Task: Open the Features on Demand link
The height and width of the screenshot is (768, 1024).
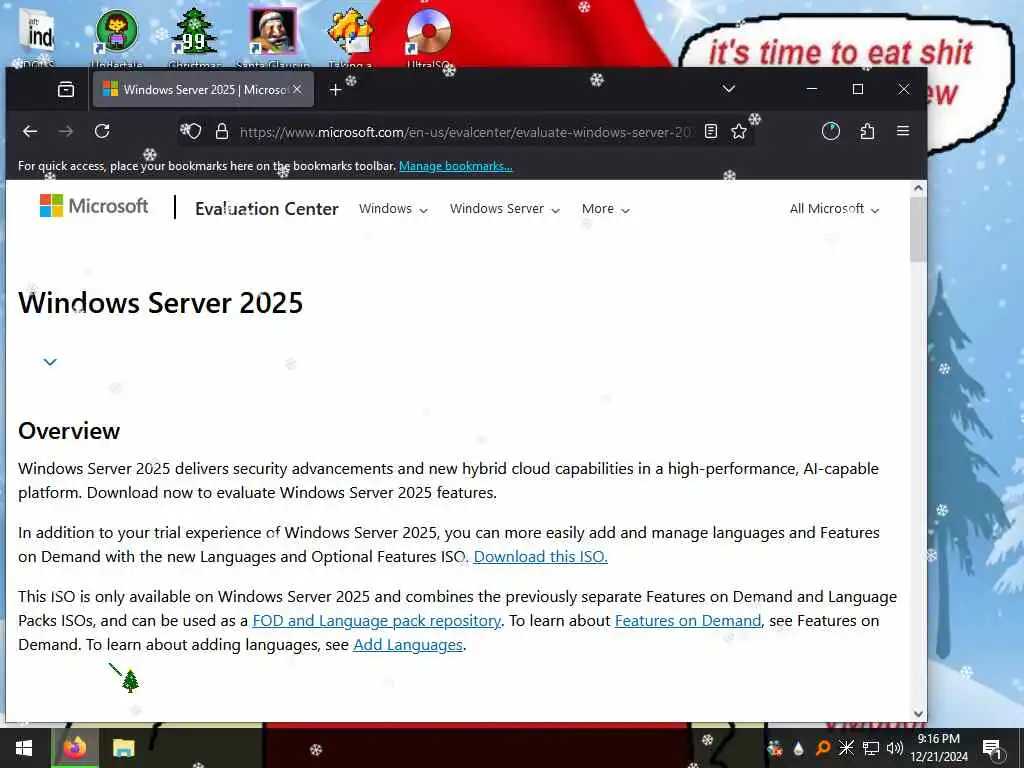Action: pyautogui.click(x=688, y=620)
